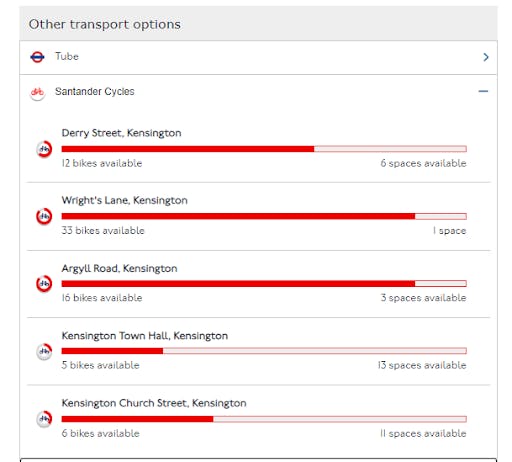Click the Derry Street bike availability bar
The height and width of the screenshot is (462, 512).
point(264,149)
